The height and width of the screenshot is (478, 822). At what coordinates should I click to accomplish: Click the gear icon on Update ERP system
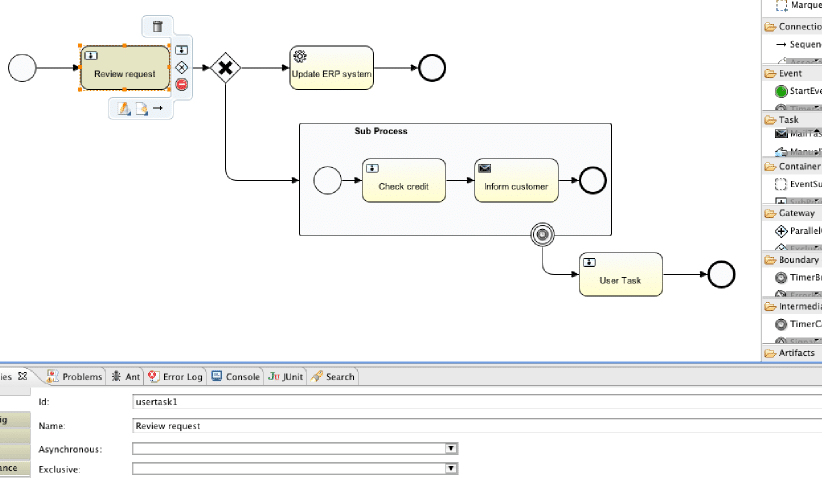coord(300,56)
